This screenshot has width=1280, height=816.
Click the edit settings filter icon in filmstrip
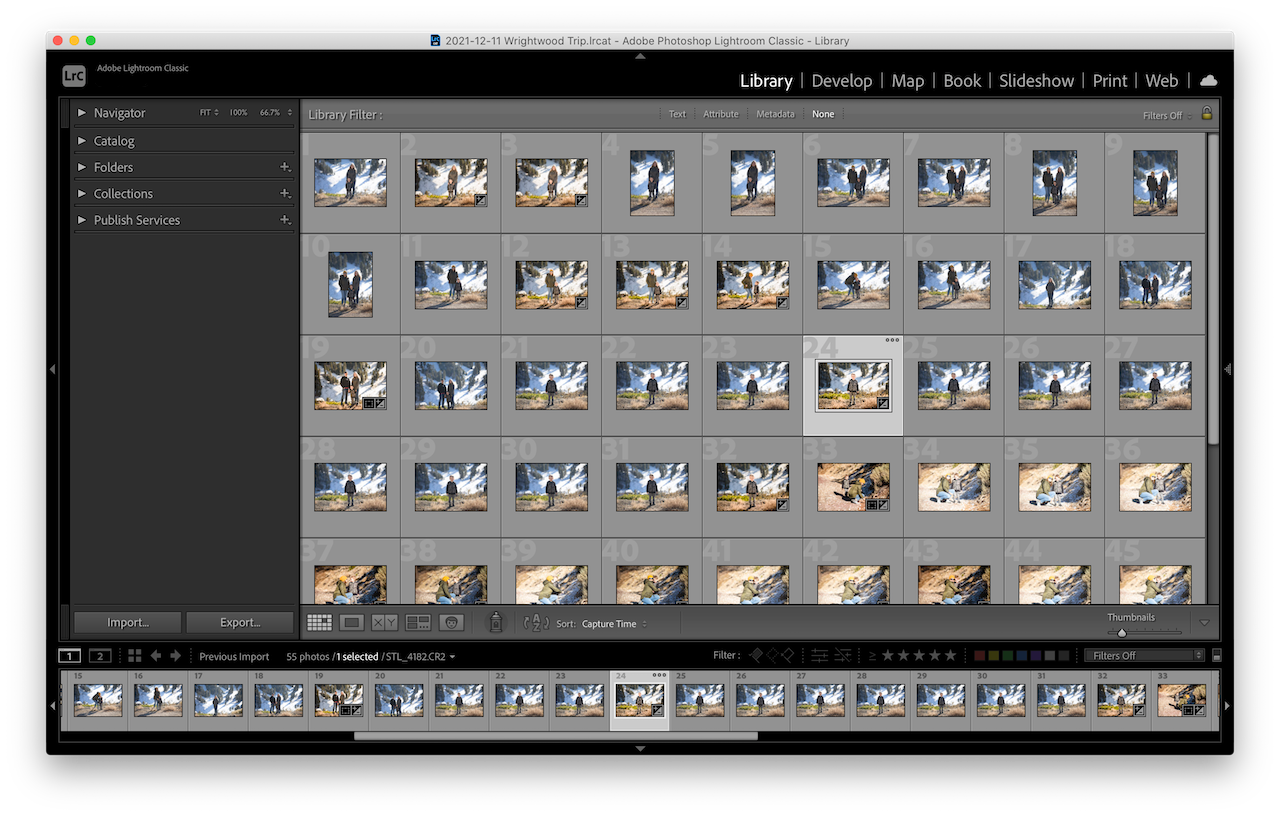coord(820,656)
